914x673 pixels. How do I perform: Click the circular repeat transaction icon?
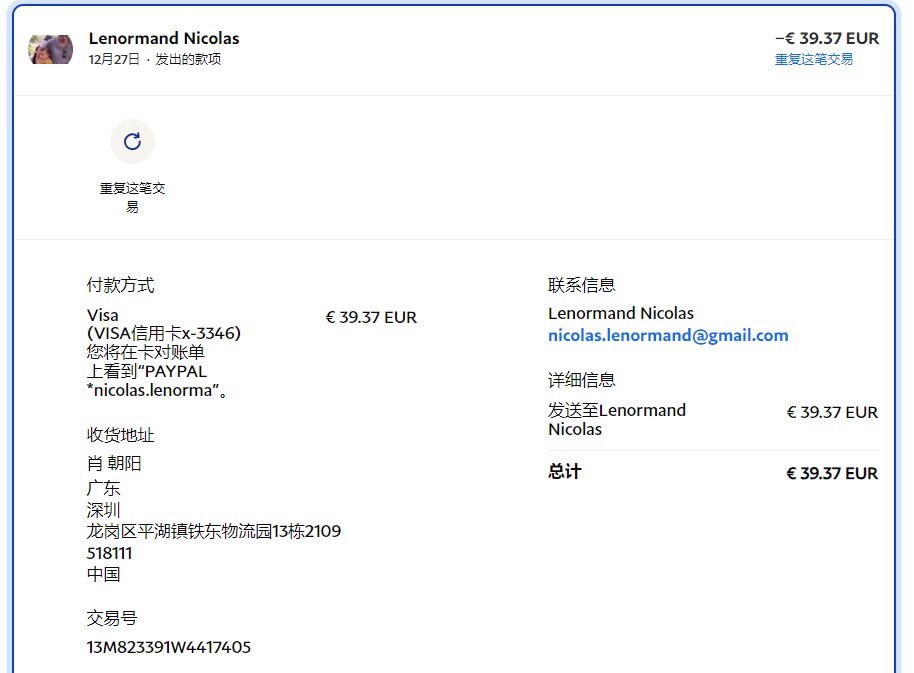point(132,142)
